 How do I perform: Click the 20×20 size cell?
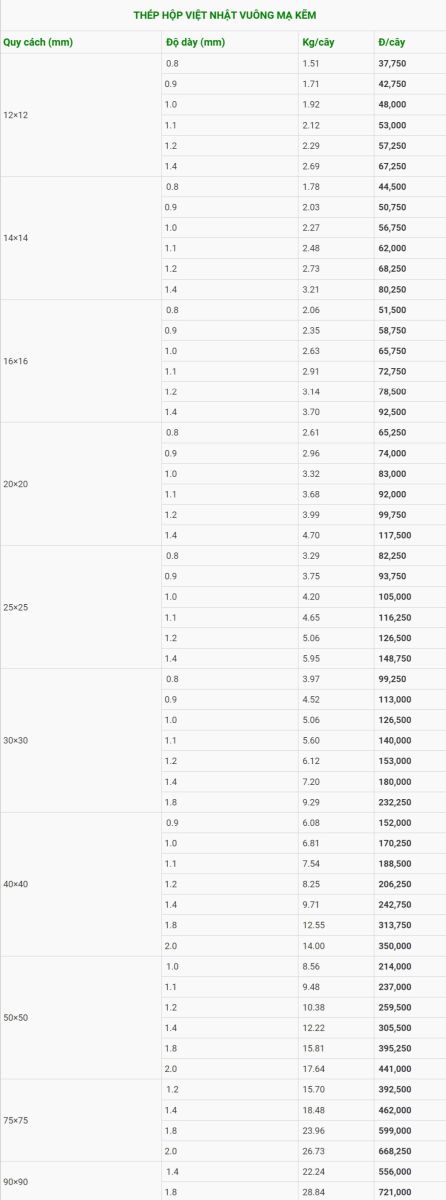coord(80,484)
